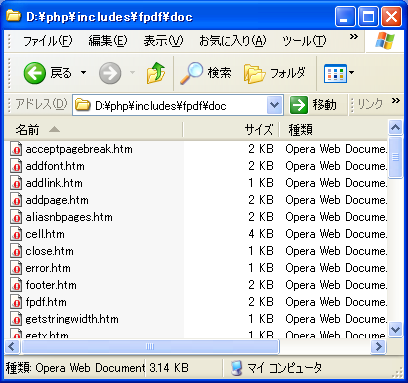Click the horizontal scrollbar left arrow
408x383 pixels.
click(12, 347)
